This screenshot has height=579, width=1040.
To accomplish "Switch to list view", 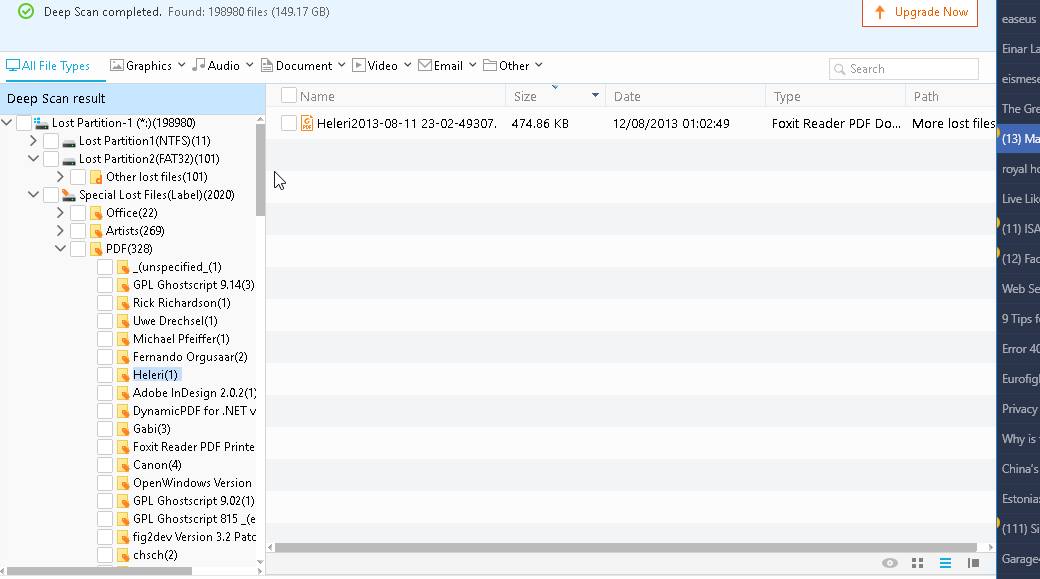I will (945, 563).
